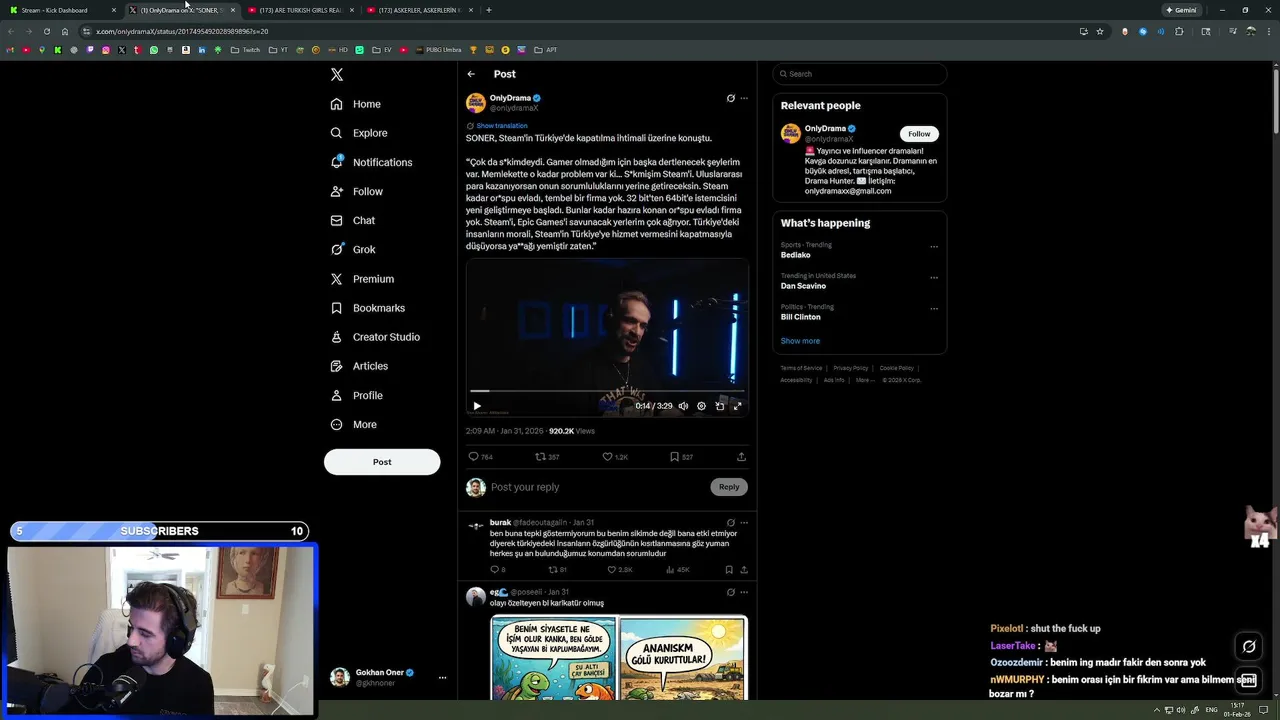Expand the More sidebar menu
Image resolution: width=1280 pixels, height=720 pixels.
click(354, 424)
